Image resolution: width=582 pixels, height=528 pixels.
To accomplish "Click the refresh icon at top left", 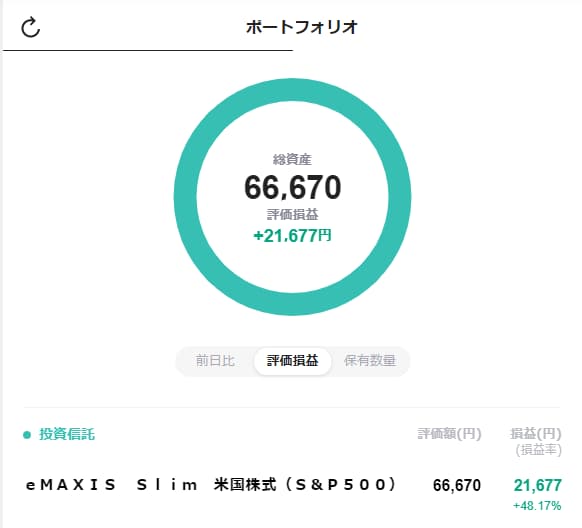I will tap(30, 27).
